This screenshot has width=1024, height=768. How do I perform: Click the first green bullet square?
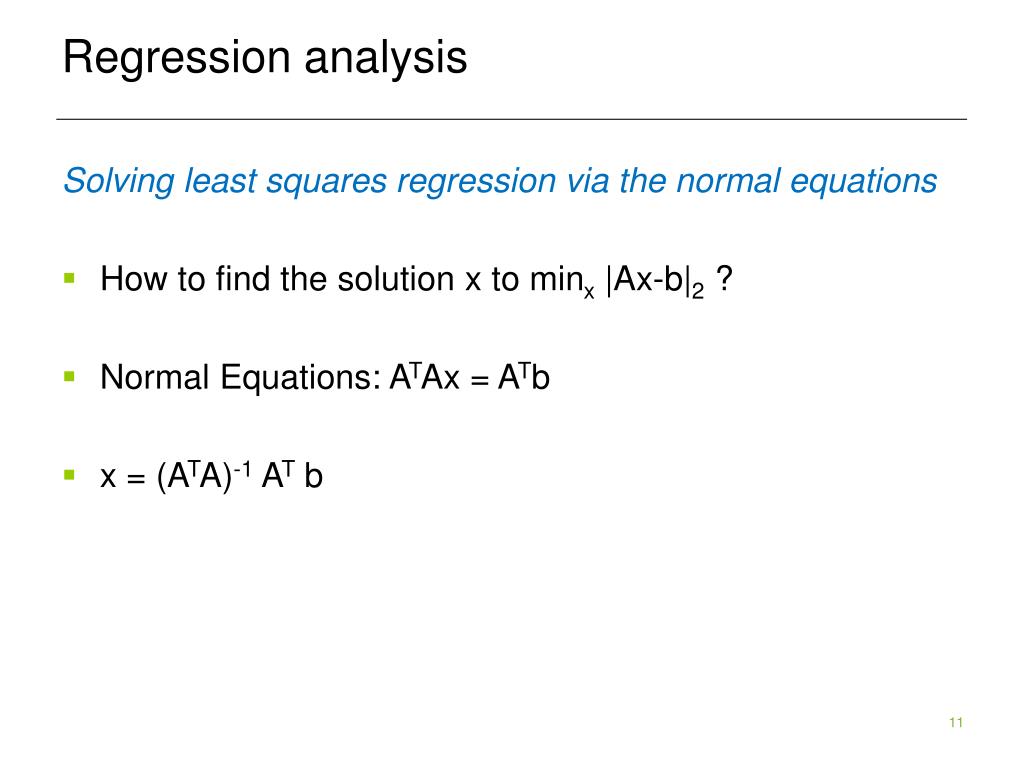click(70, 279)
